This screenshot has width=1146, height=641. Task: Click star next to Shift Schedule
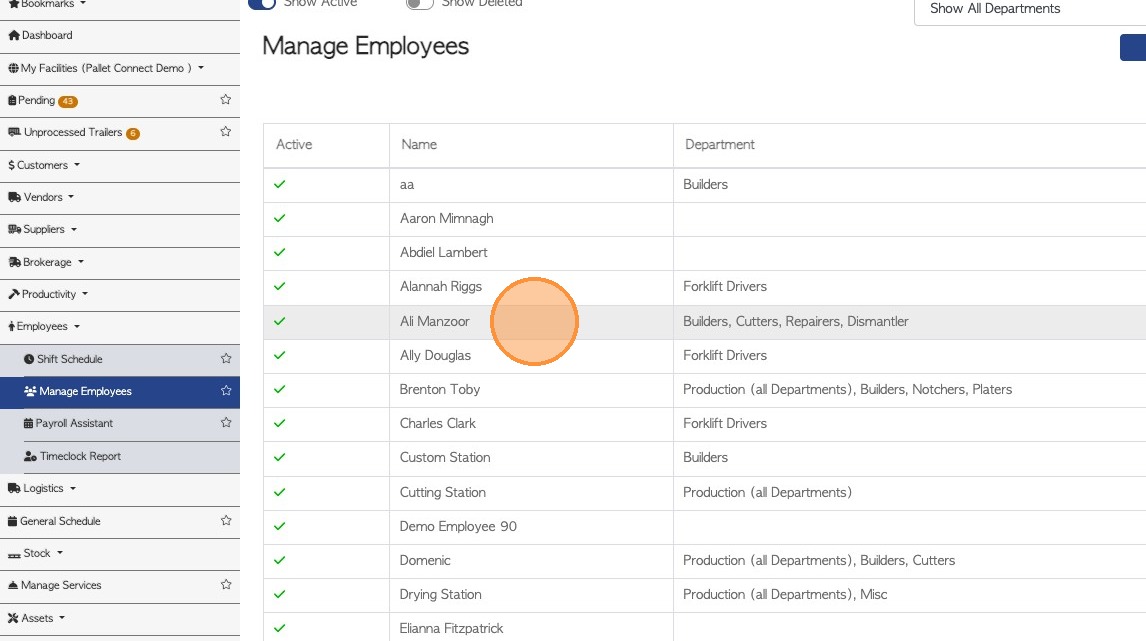[x=226, y=359]
